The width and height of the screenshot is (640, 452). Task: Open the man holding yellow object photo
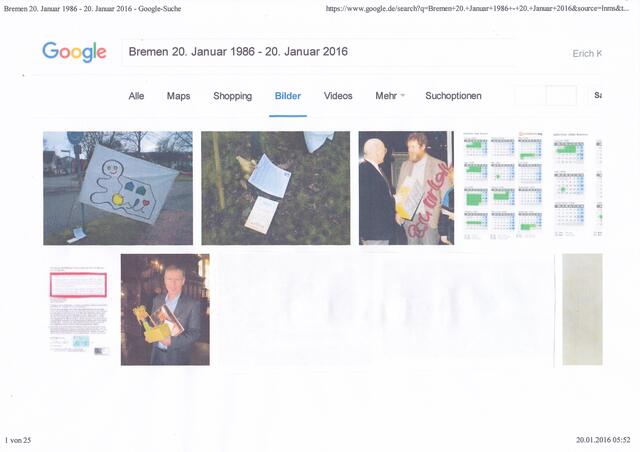point(165,309)
